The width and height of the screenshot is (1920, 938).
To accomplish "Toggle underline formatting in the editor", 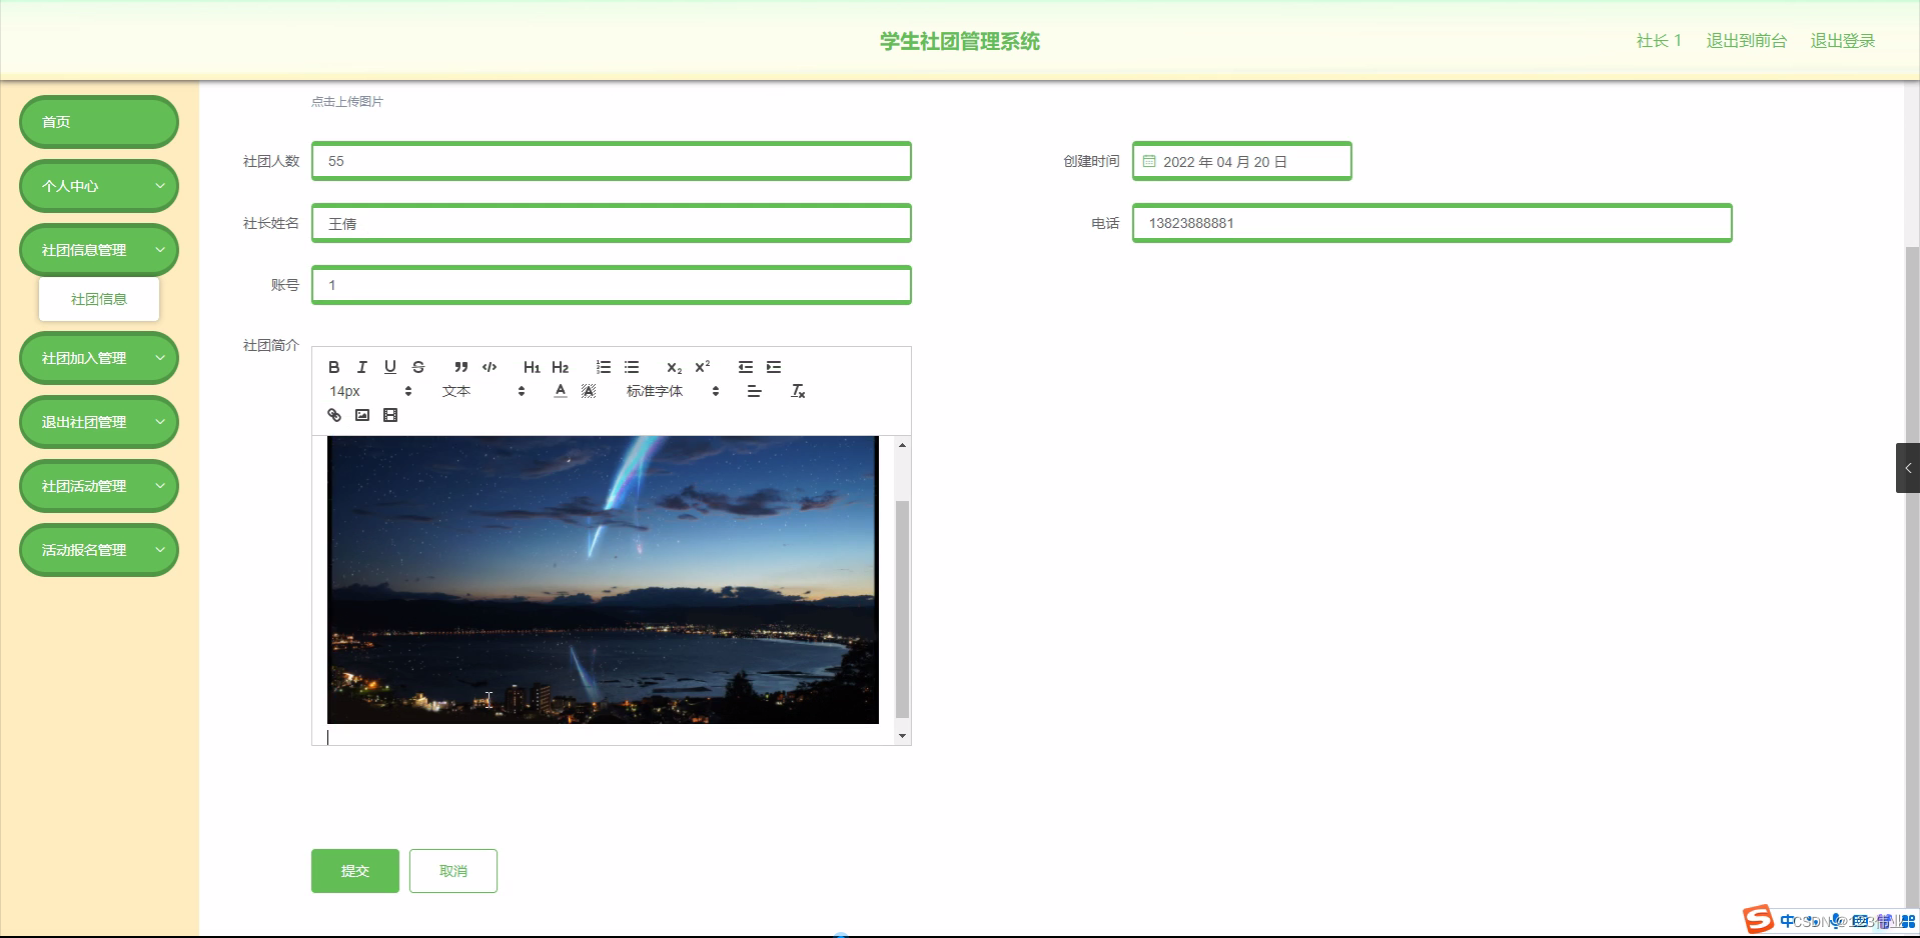I will click(x=390, y=367).
